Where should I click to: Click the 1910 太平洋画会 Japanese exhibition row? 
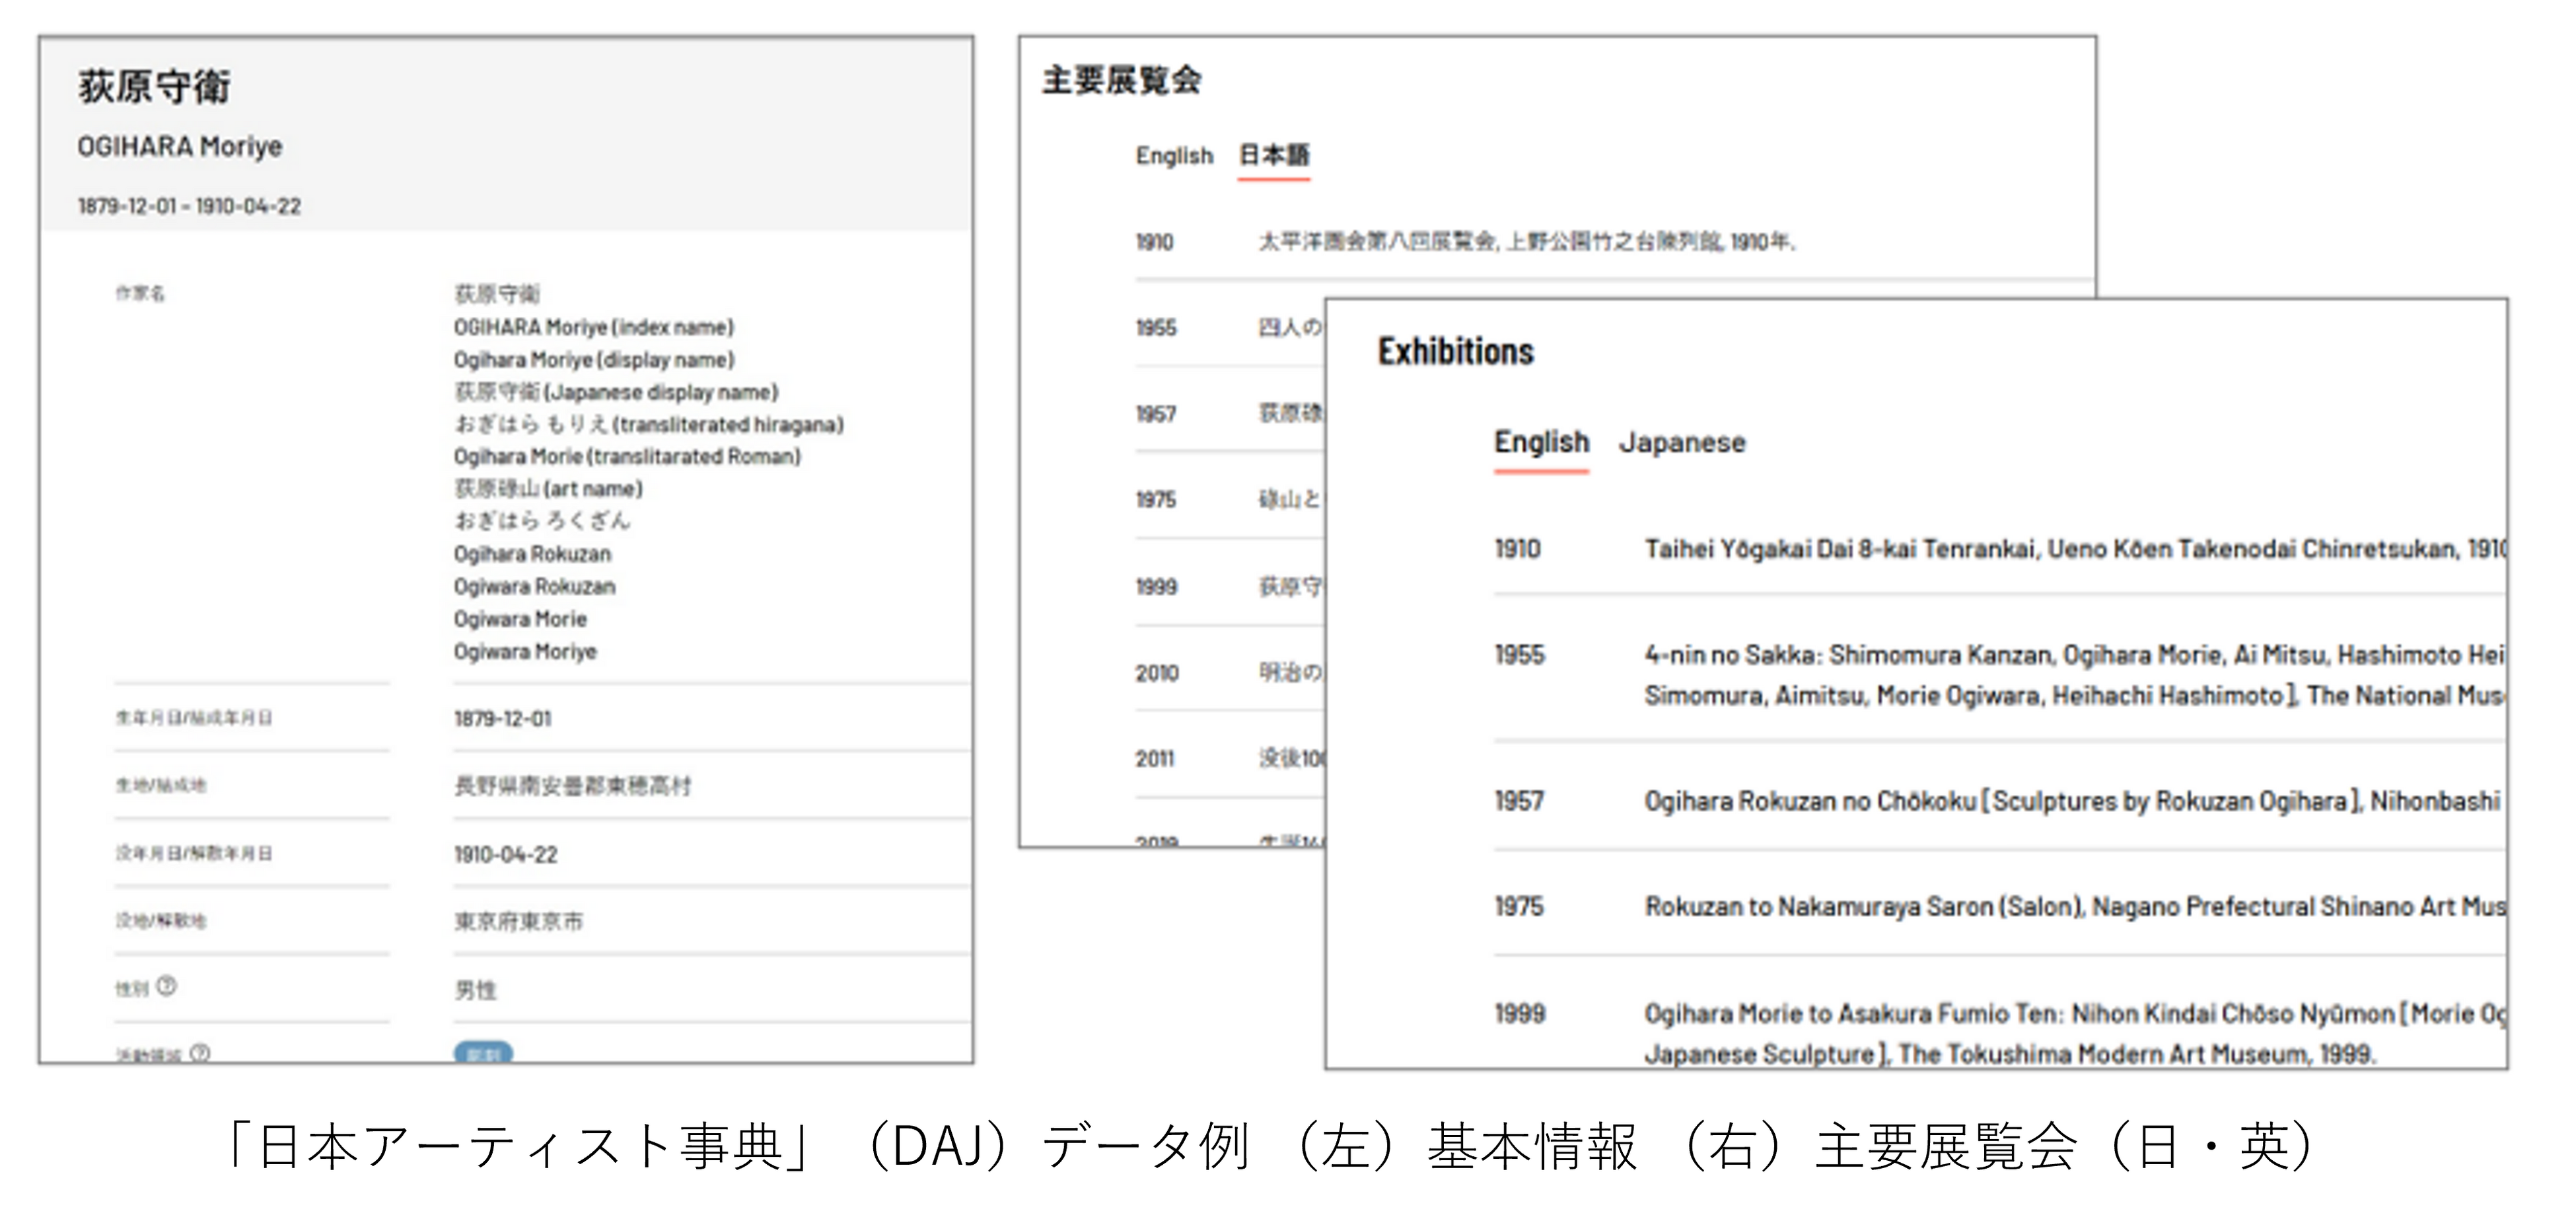coord(1526,242)
